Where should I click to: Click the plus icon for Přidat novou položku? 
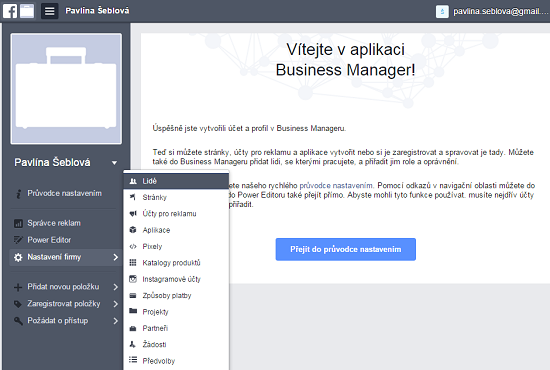18,287
